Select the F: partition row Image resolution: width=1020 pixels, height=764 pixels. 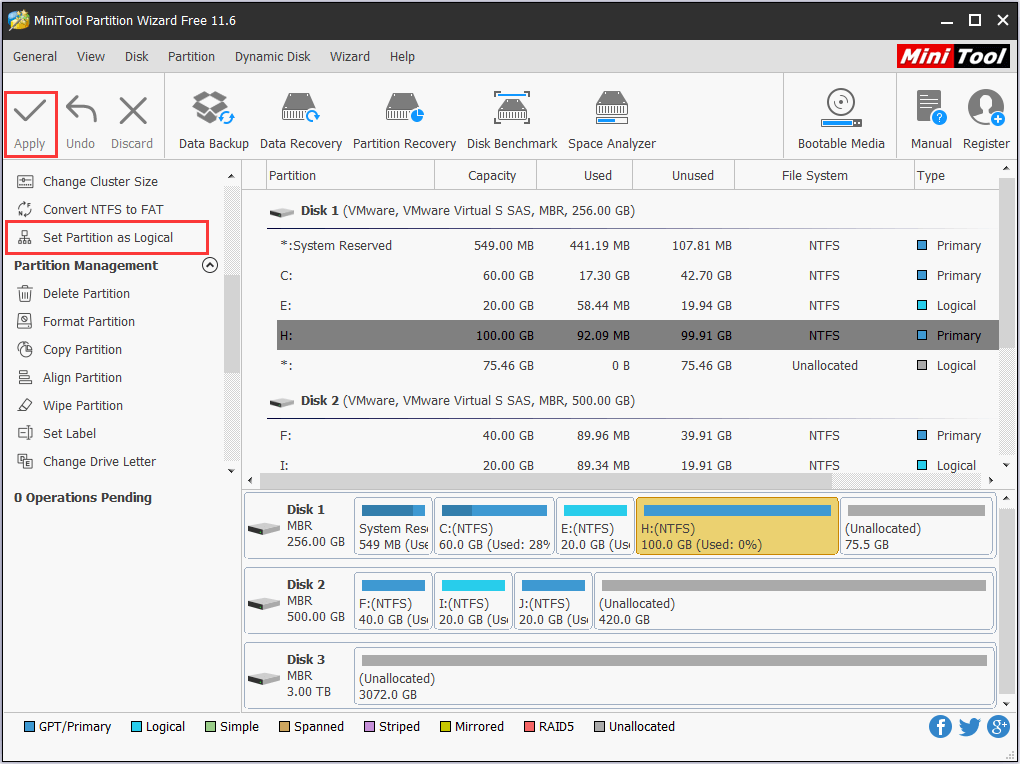[638, 435]
